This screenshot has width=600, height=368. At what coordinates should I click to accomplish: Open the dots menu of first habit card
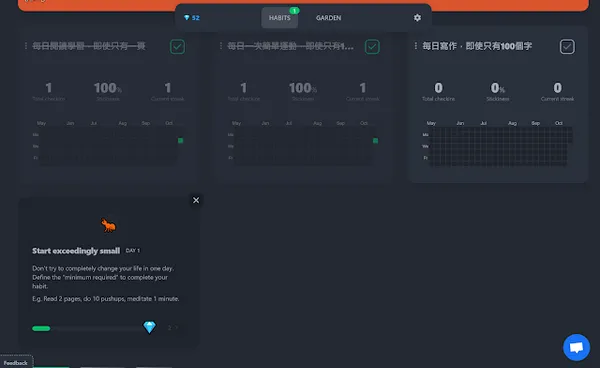click(x=26, y=46)
